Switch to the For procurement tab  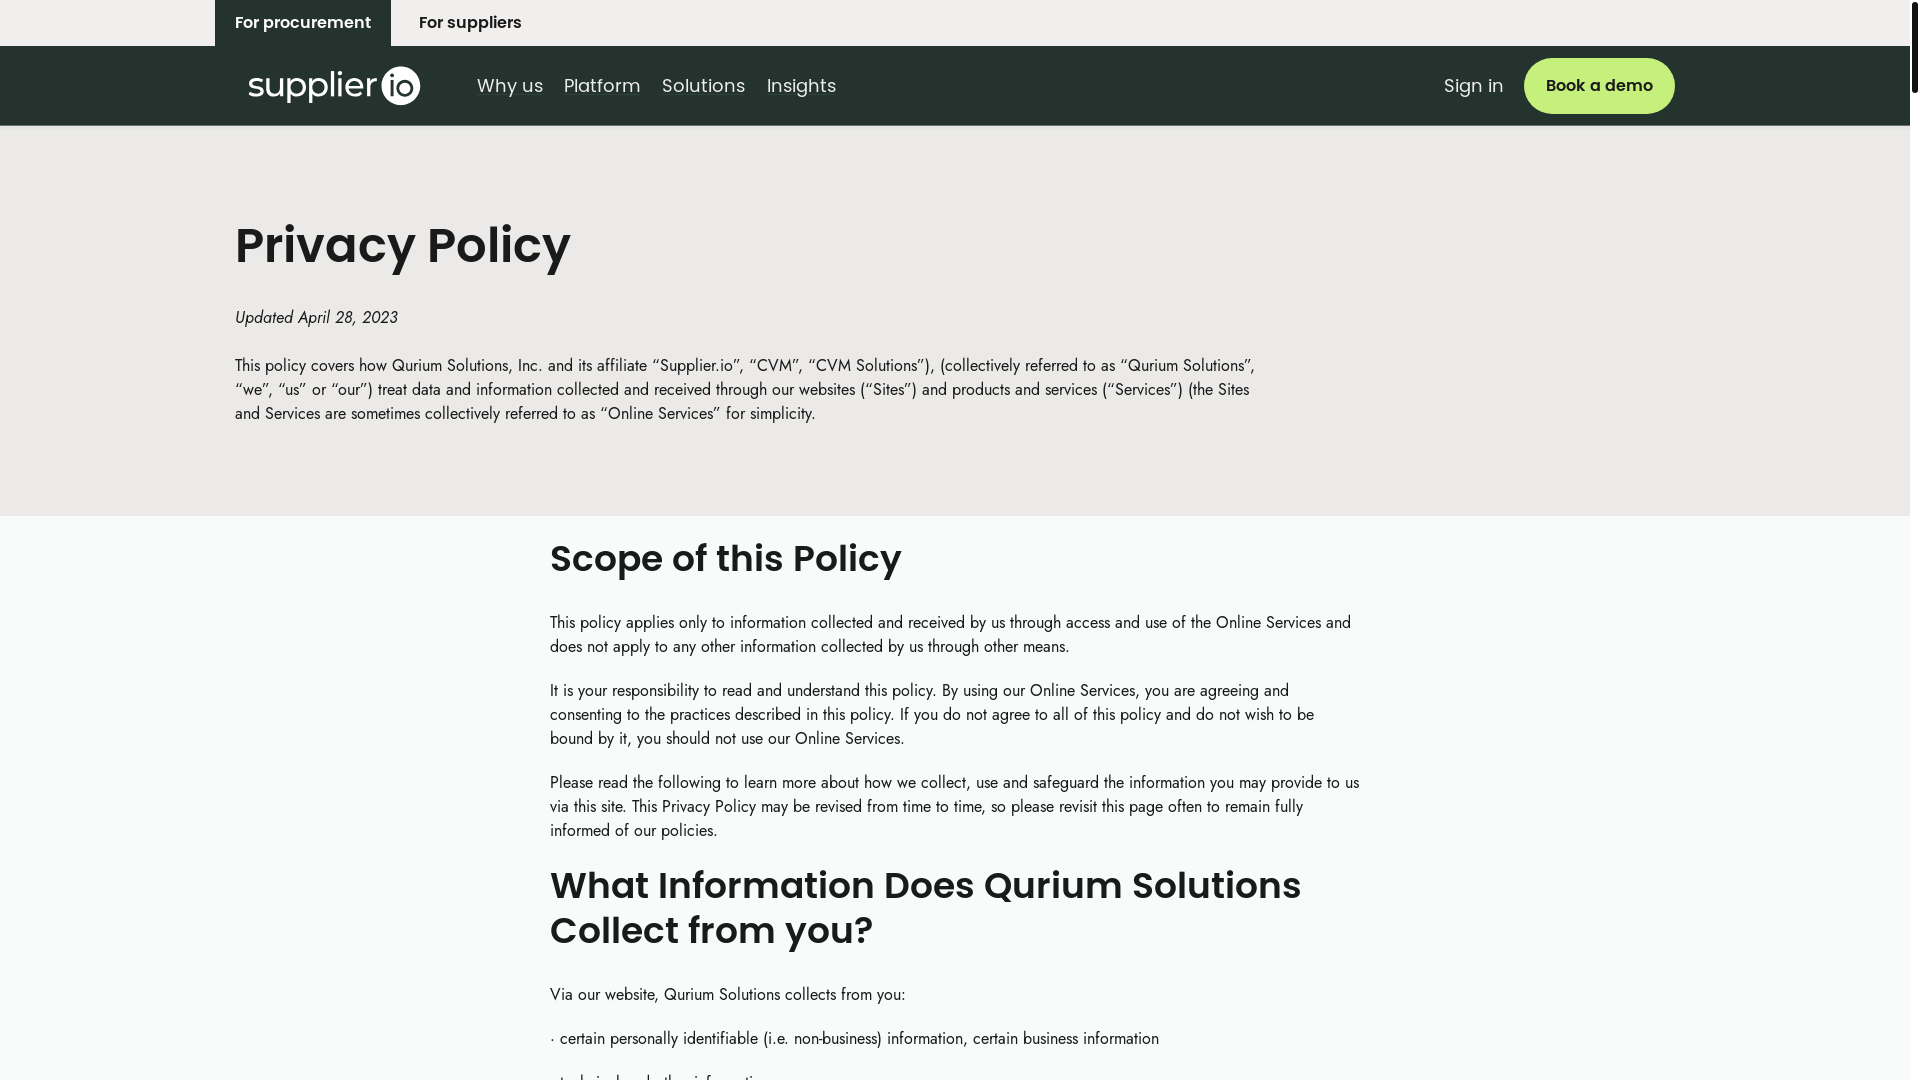pyautogui.click(x=303, y=23)
